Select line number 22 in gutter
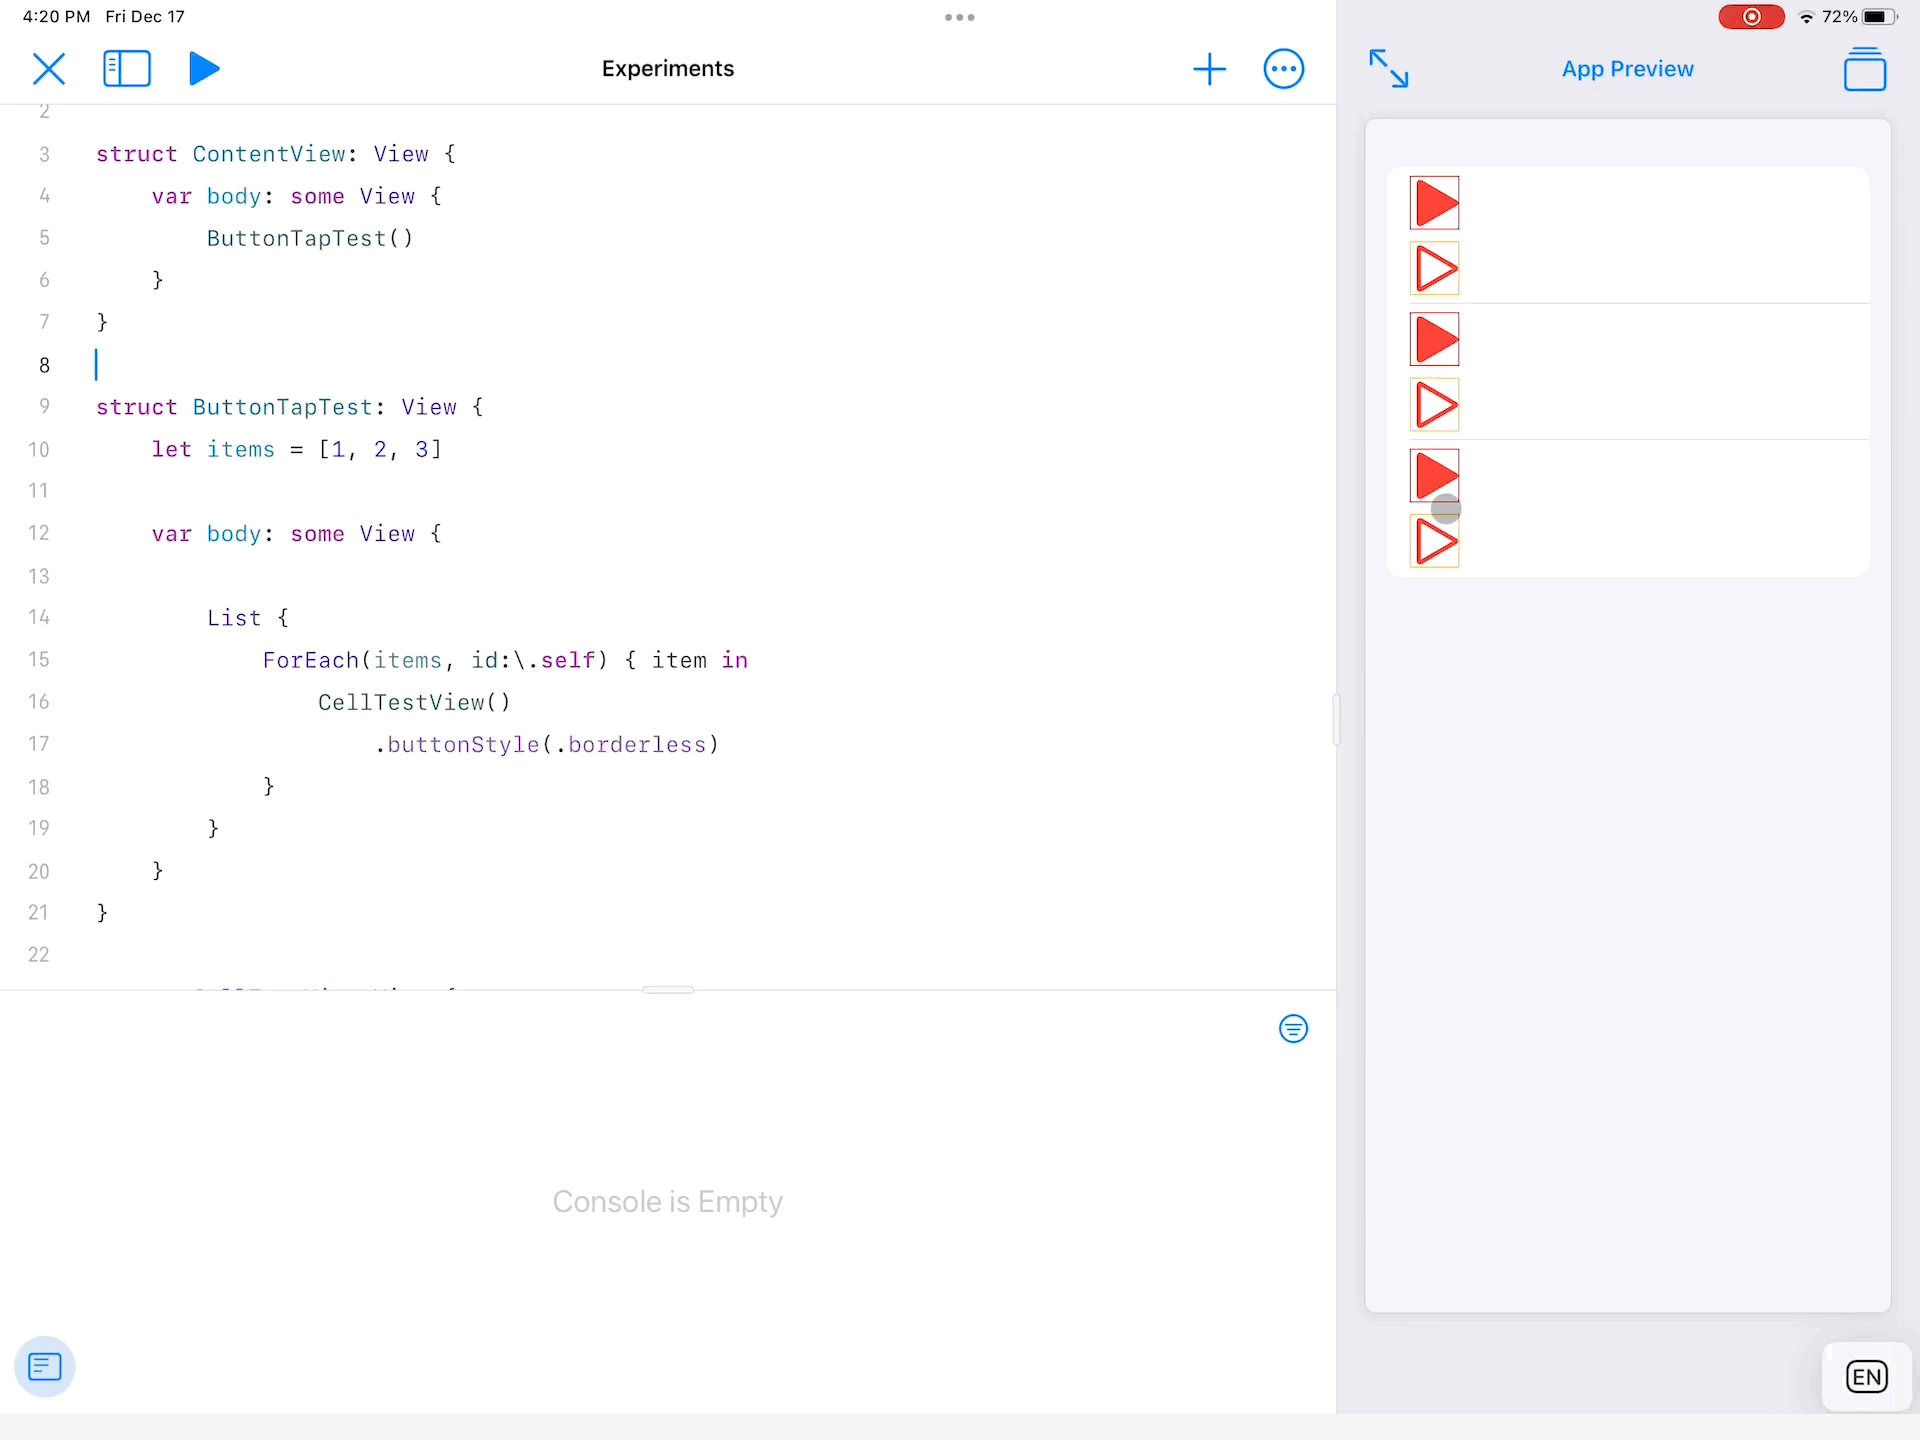 pyautogui.click(x=39, y=955)
